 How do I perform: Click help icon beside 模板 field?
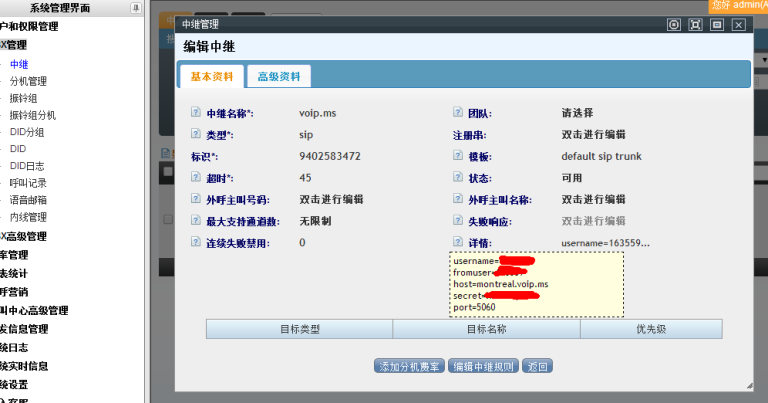459,157
